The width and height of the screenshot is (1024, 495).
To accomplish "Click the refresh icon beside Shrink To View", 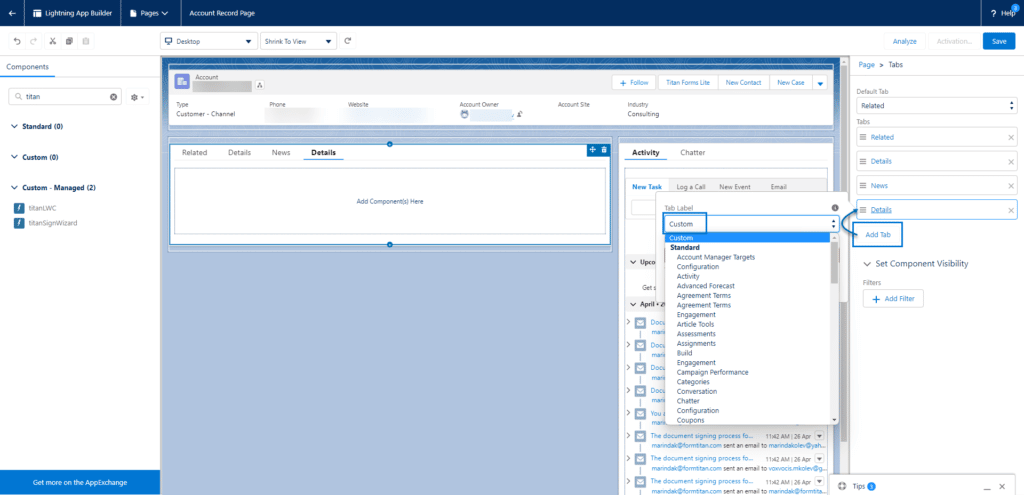I will pos(348,41).
